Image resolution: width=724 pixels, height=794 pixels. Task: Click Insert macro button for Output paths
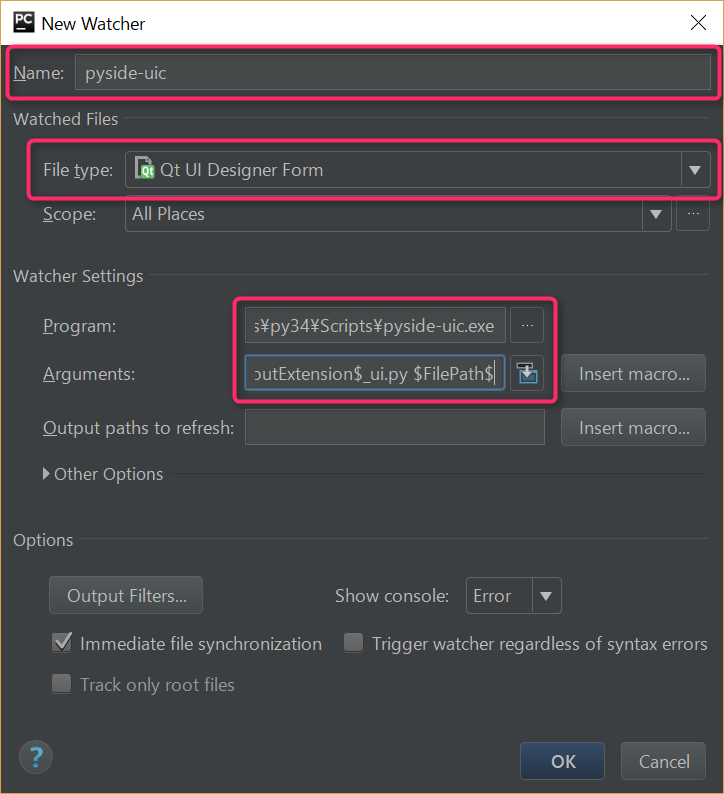[633, 427]
